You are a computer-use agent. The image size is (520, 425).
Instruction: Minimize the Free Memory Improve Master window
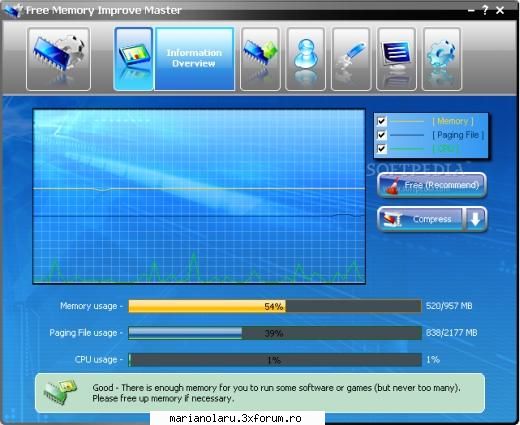(x=471, y=11)
